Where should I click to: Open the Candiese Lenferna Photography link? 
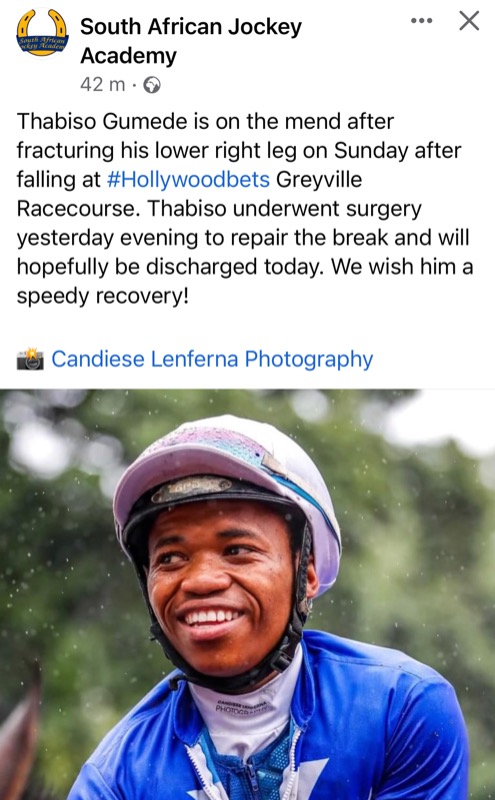click(212, 359)
